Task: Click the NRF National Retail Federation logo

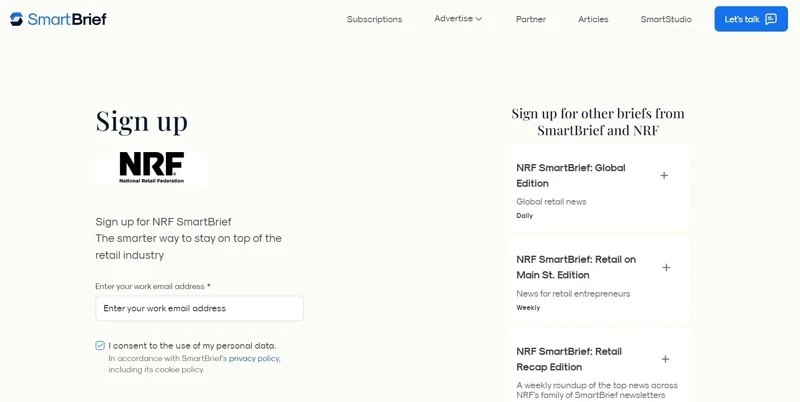Action: [x=152, y=167]
